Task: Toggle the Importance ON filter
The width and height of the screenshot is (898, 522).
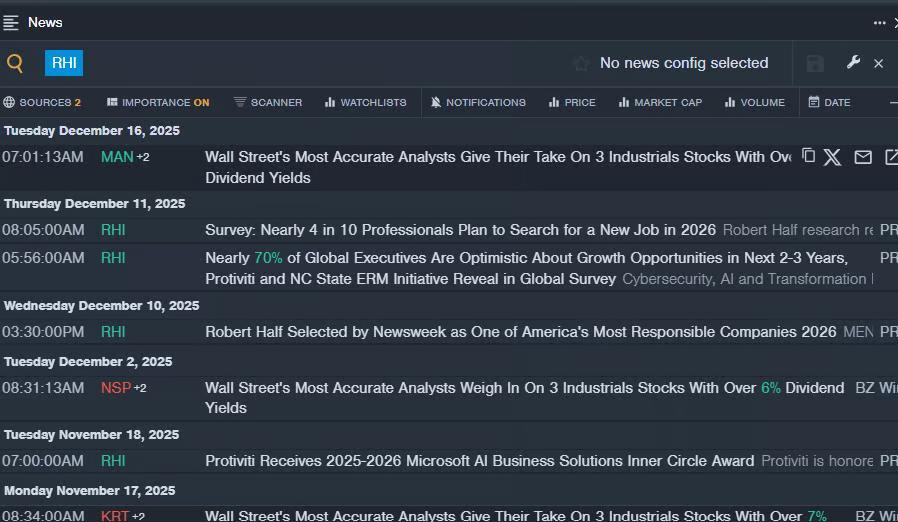Action: click(158, 102)
